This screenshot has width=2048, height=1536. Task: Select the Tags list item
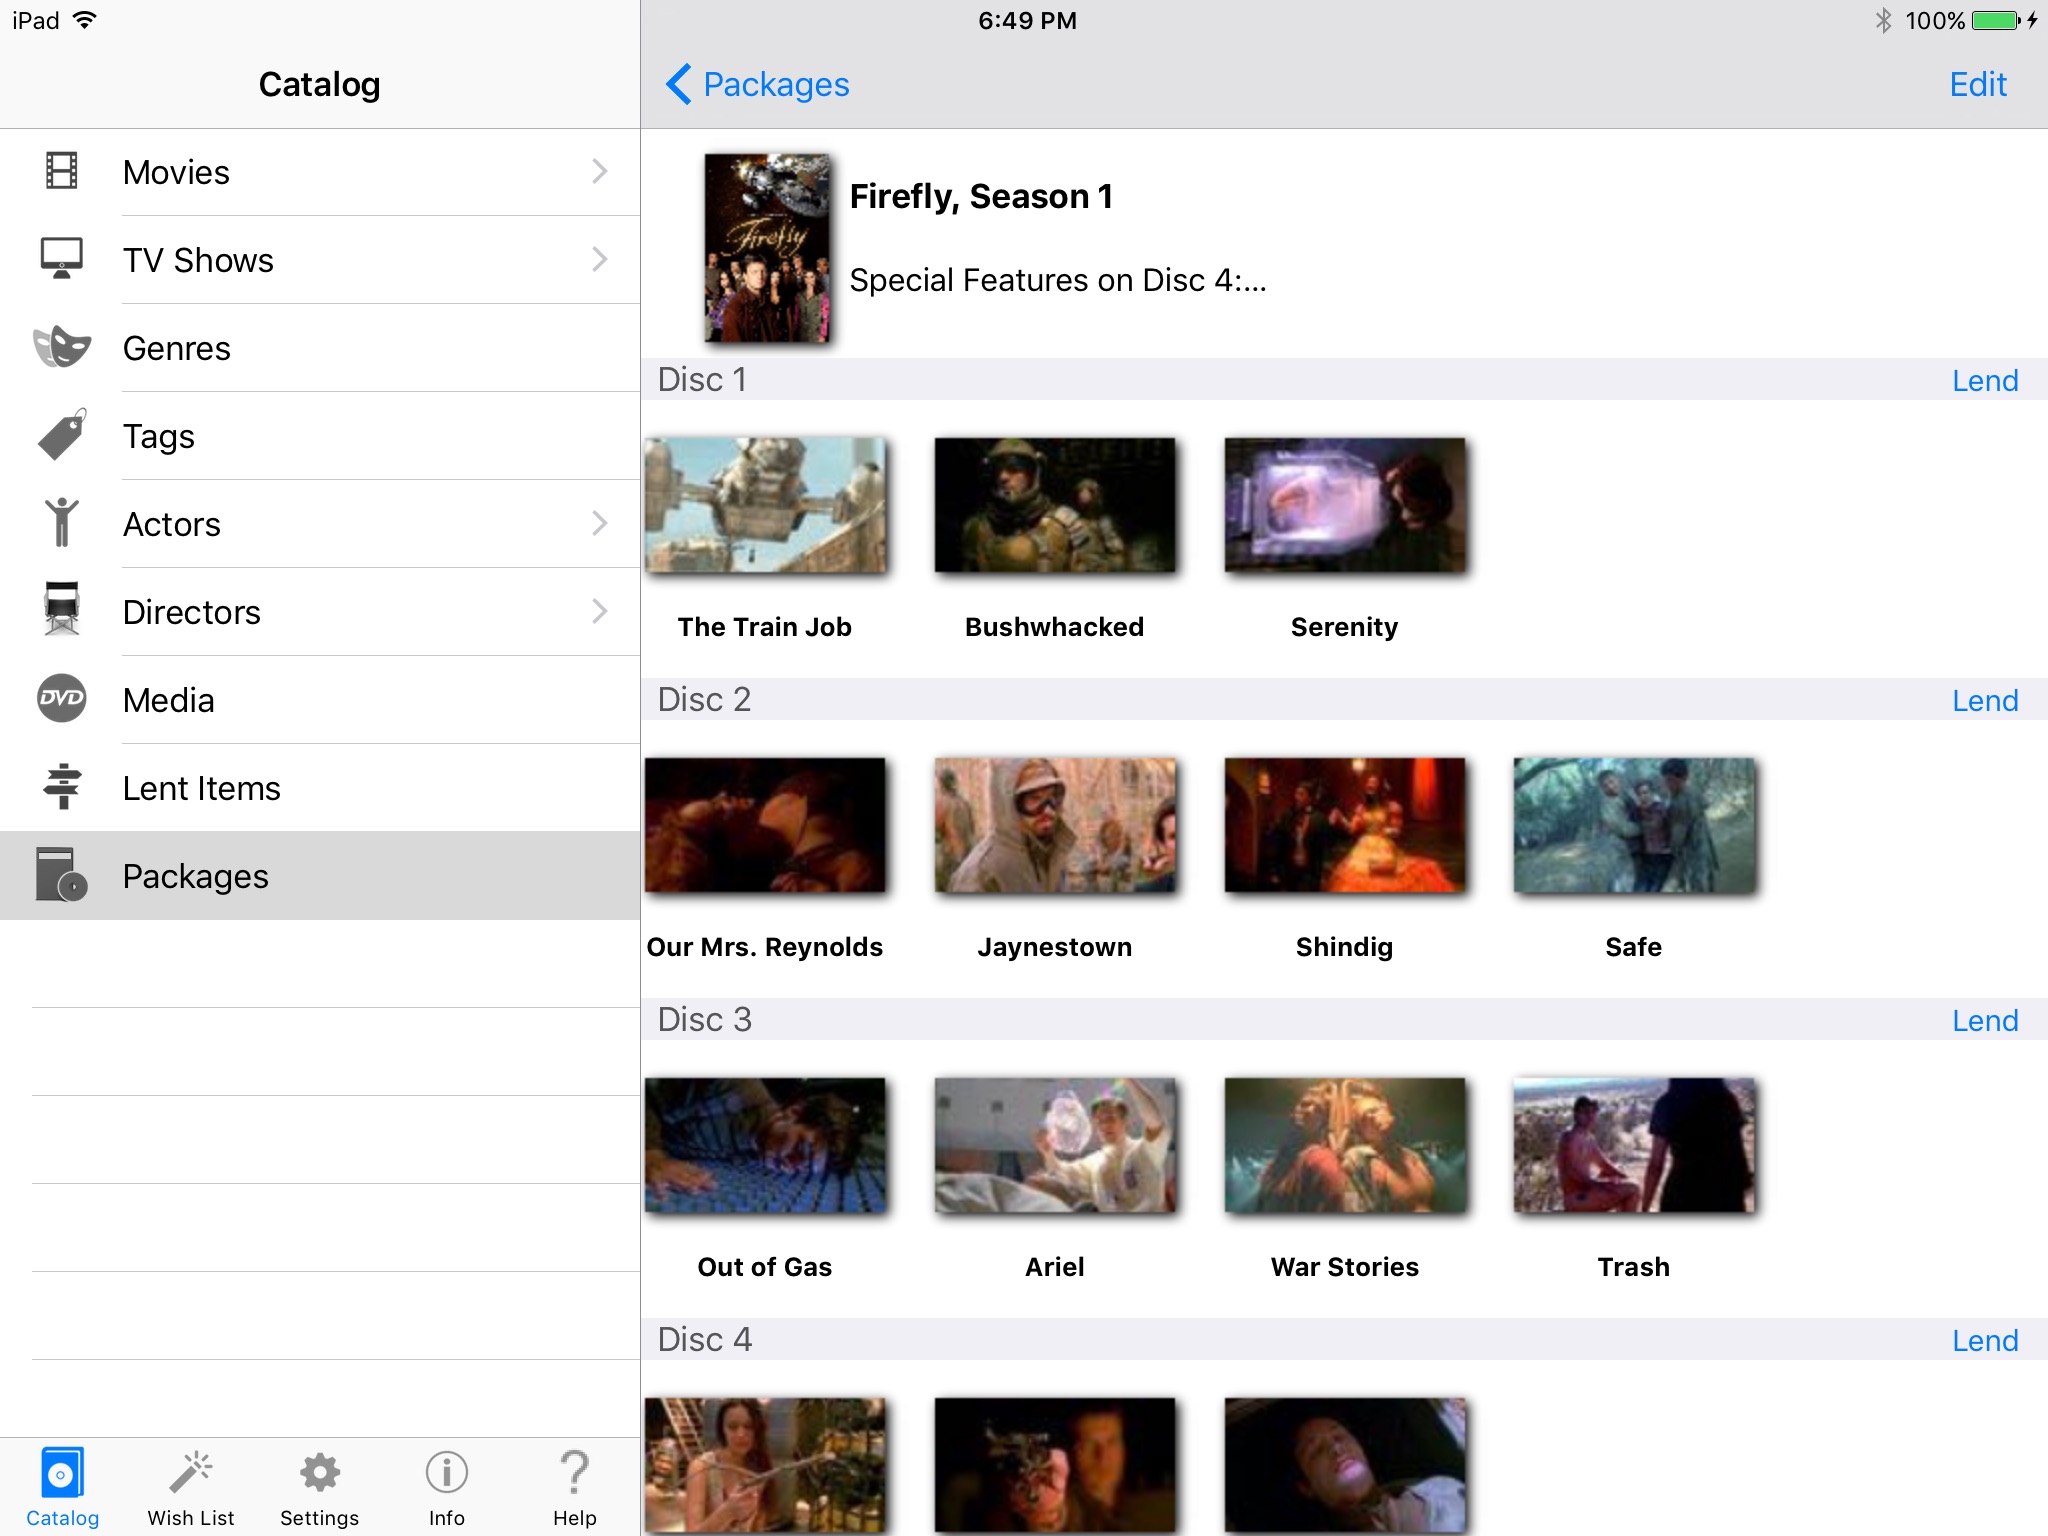pyautogui.click(x=320, y=436)
